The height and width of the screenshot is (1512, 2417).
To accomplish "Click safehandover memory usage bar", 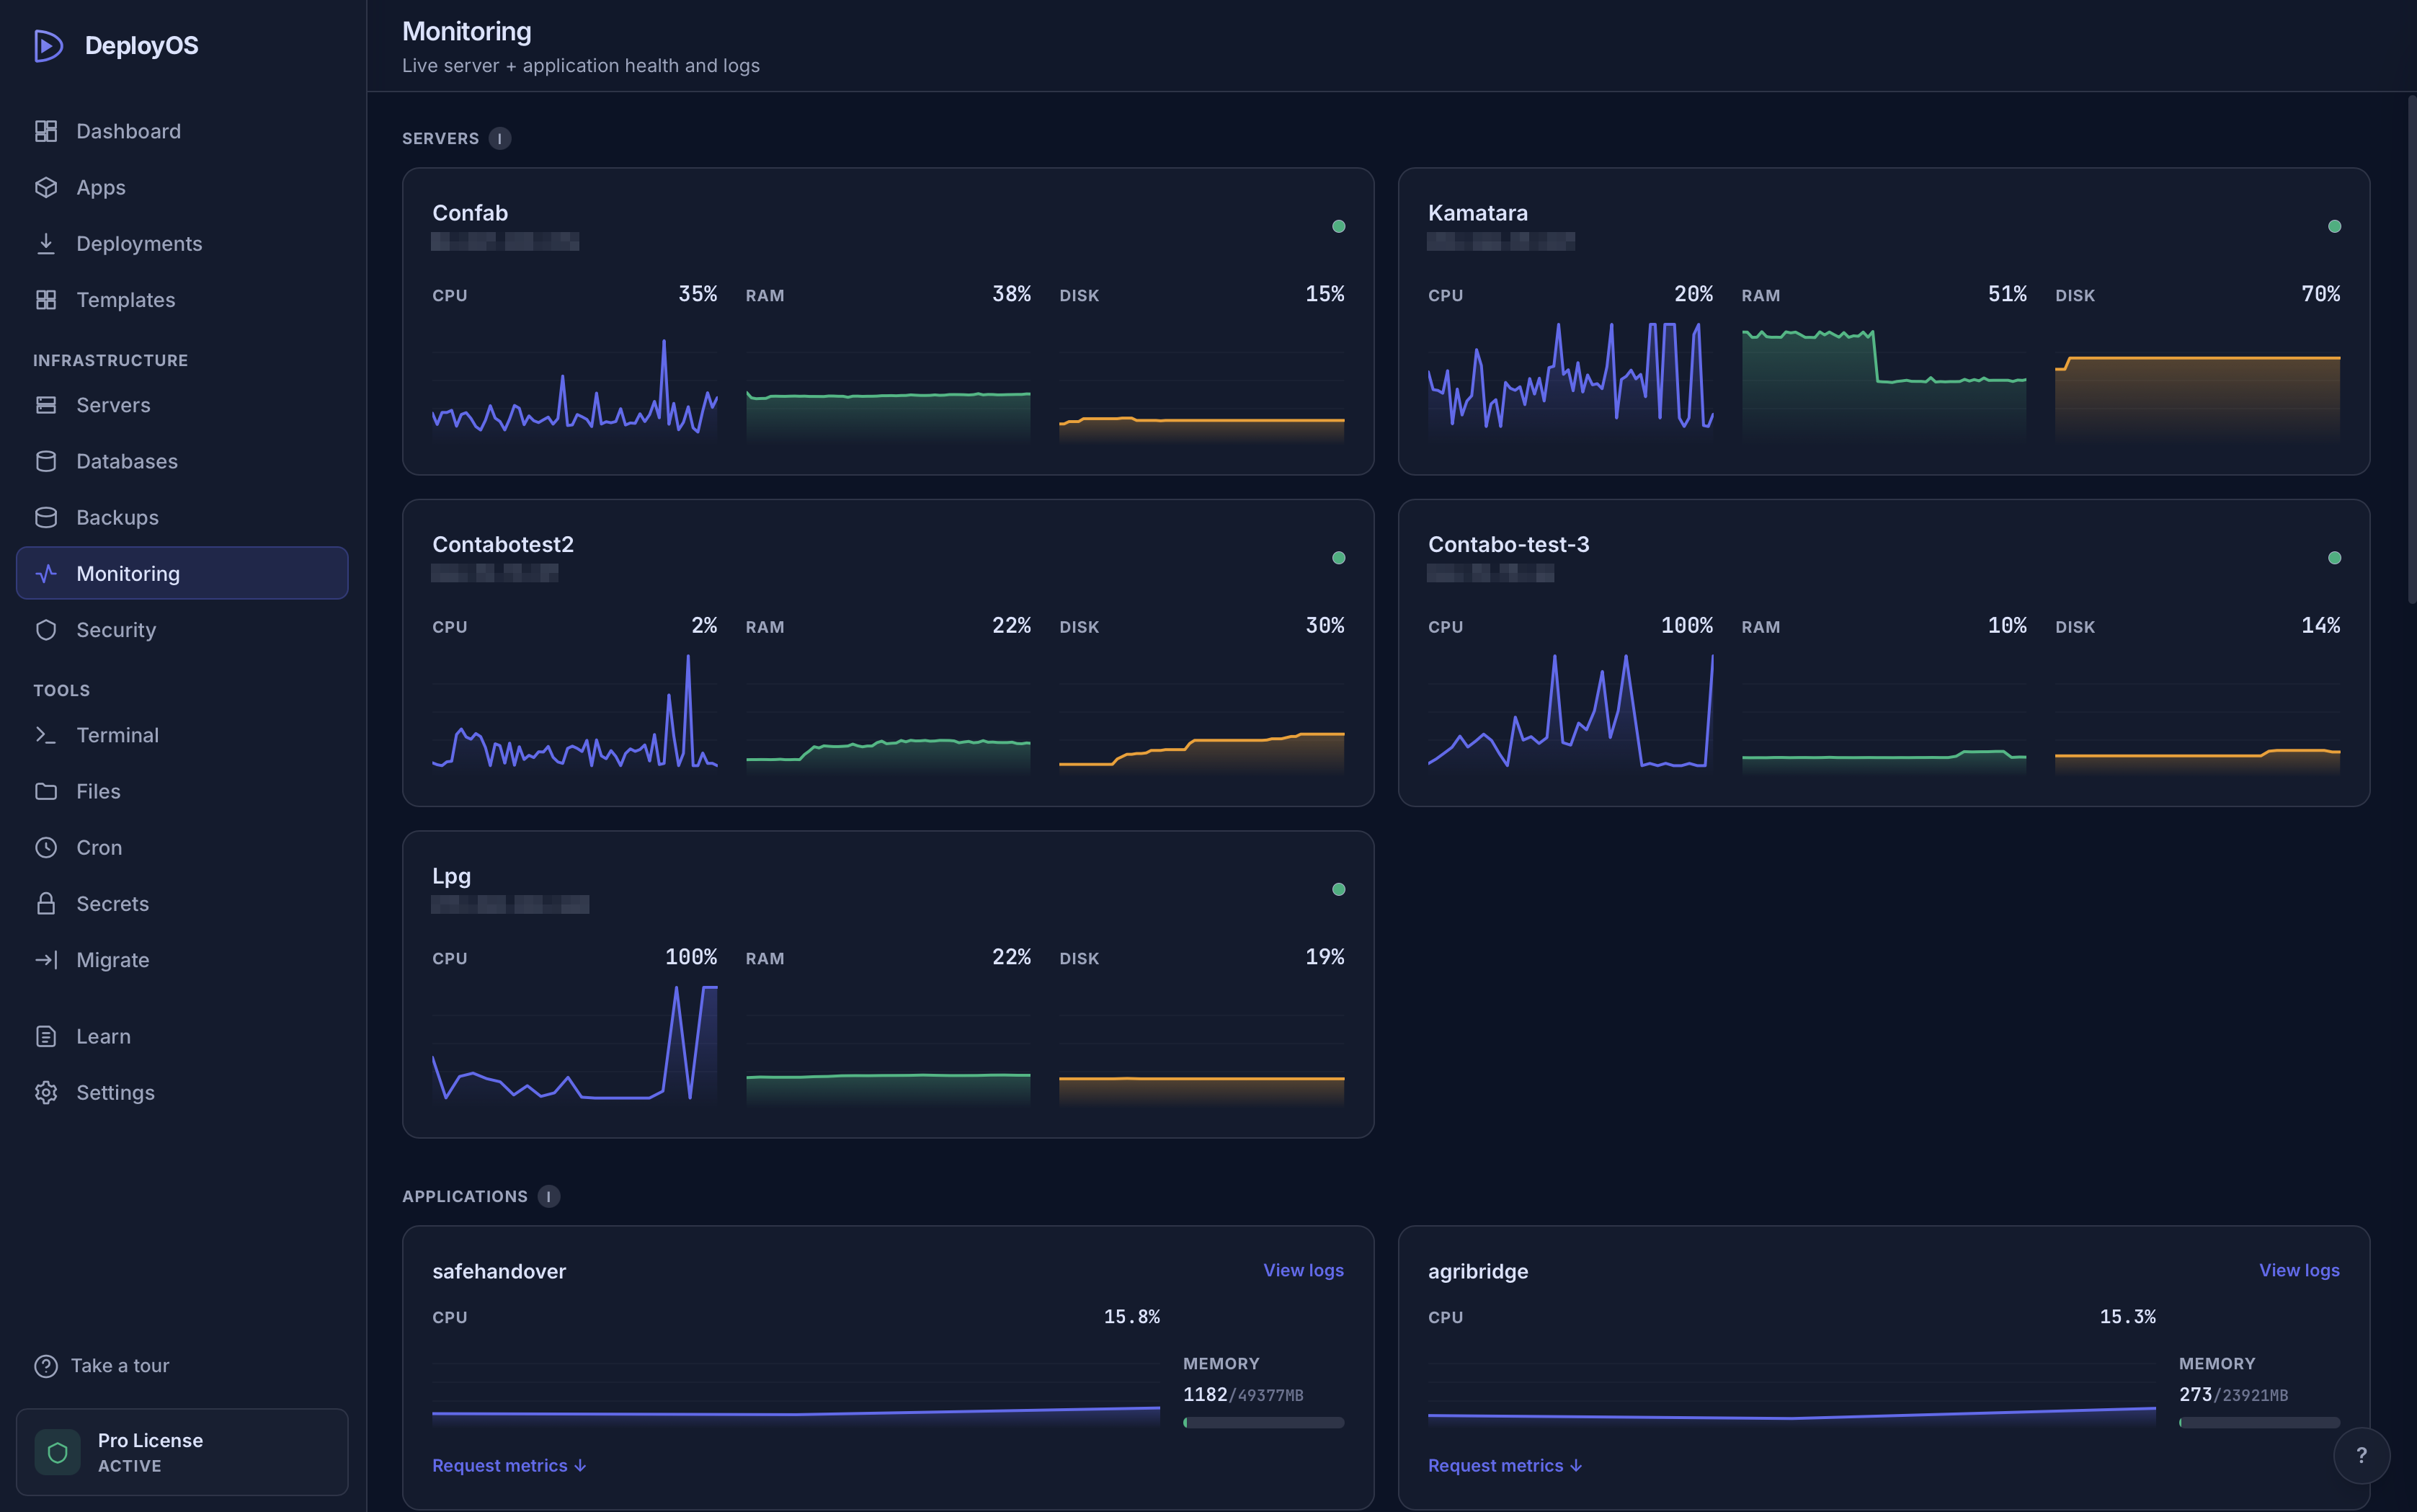I will [x=1263, y=1422].
